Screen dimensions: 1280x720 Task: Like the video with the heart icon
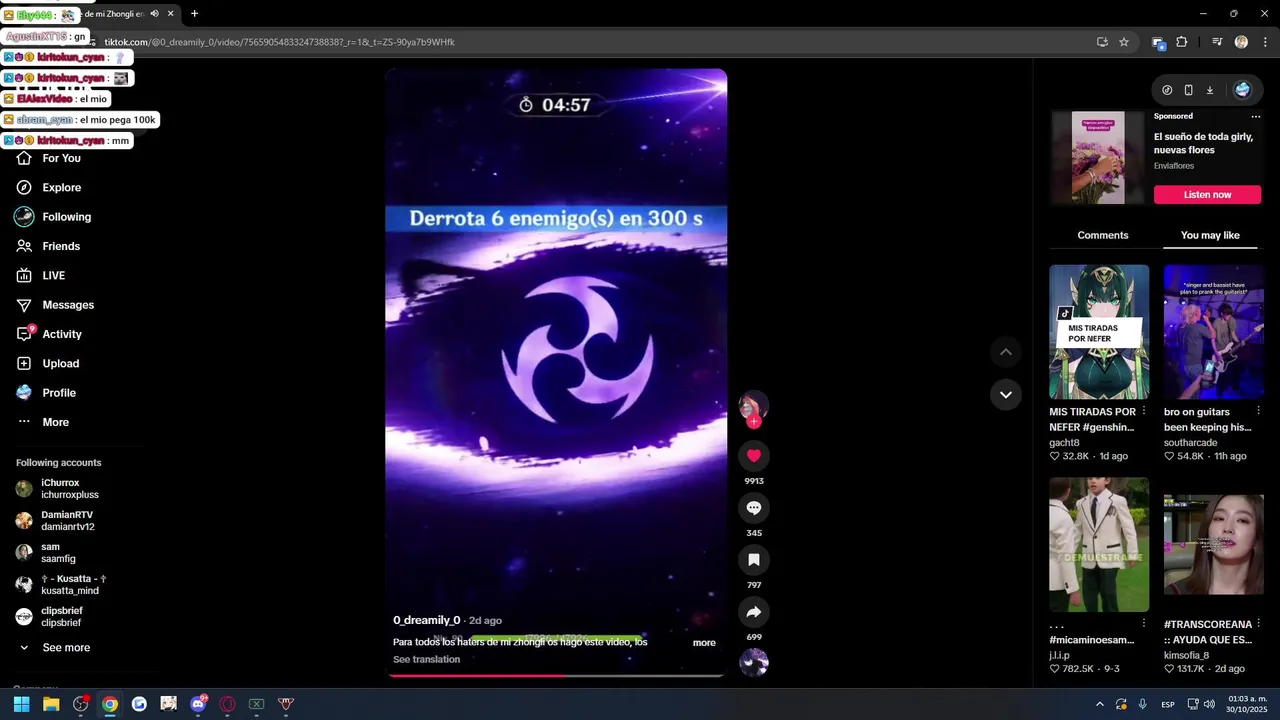(x=754, y=455)
